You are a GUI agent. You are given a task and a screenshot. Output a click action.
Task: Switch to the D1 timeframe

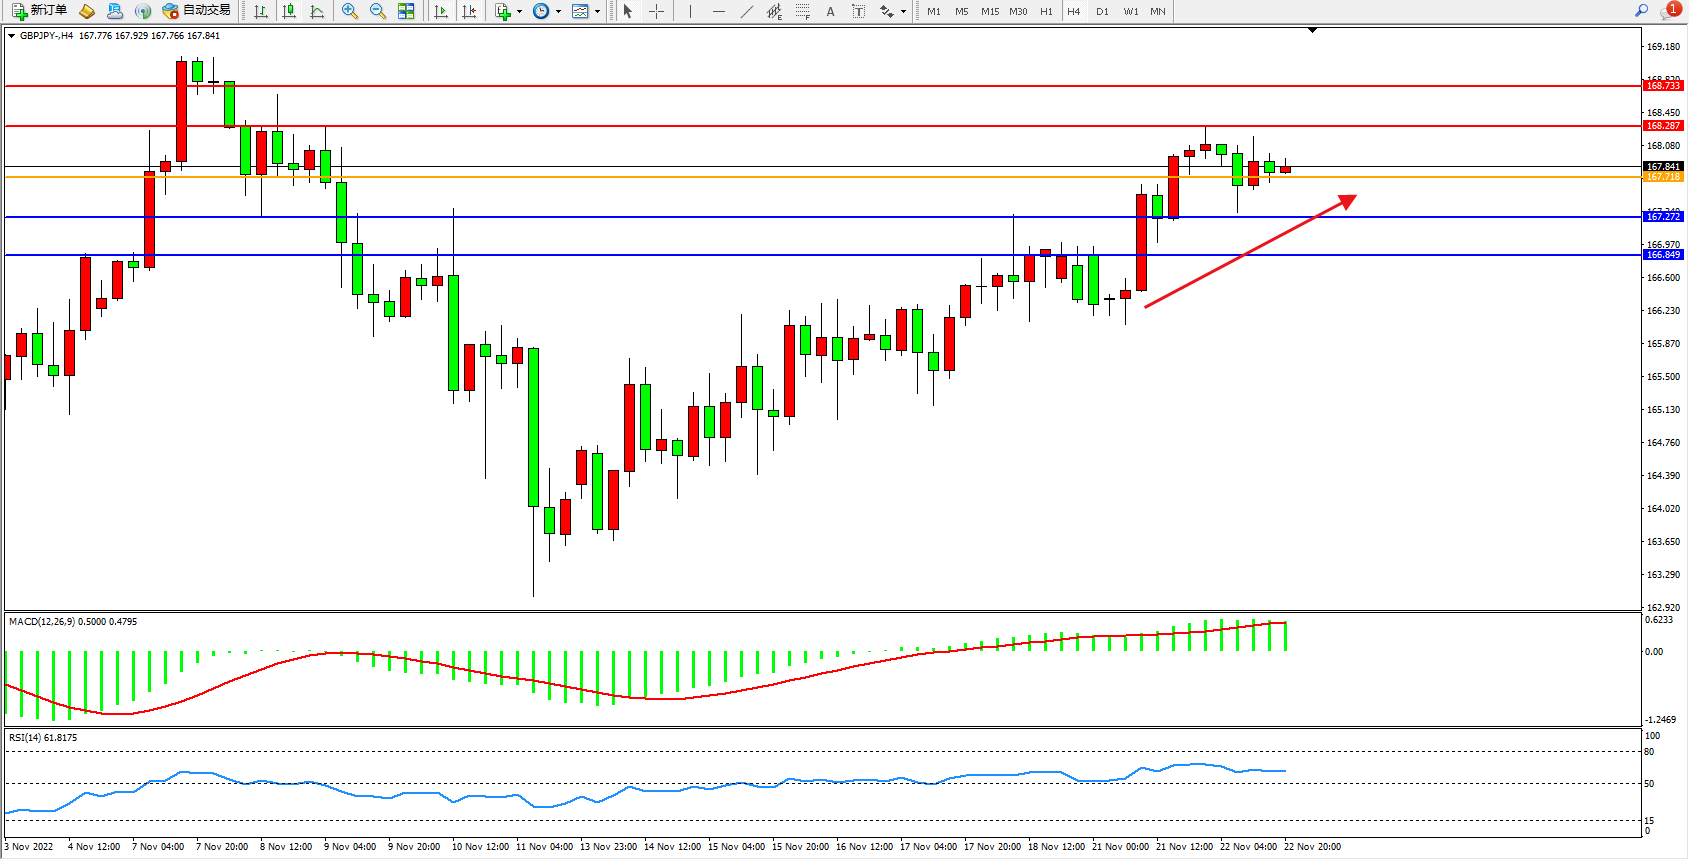pyautogui.click(x=1102, y=11)
